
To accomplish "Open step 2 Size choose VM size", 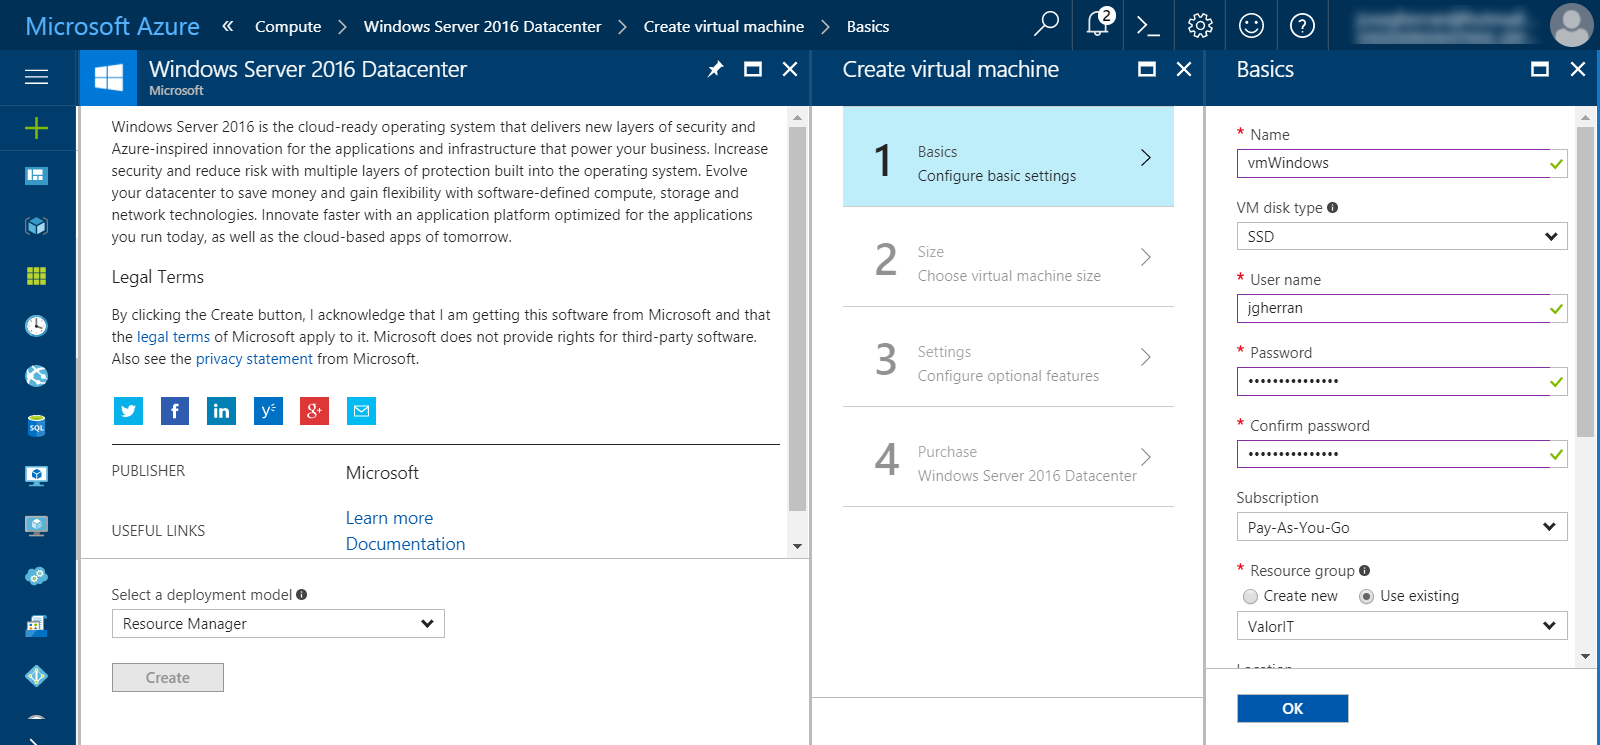I will click(x=1008, y=257).
